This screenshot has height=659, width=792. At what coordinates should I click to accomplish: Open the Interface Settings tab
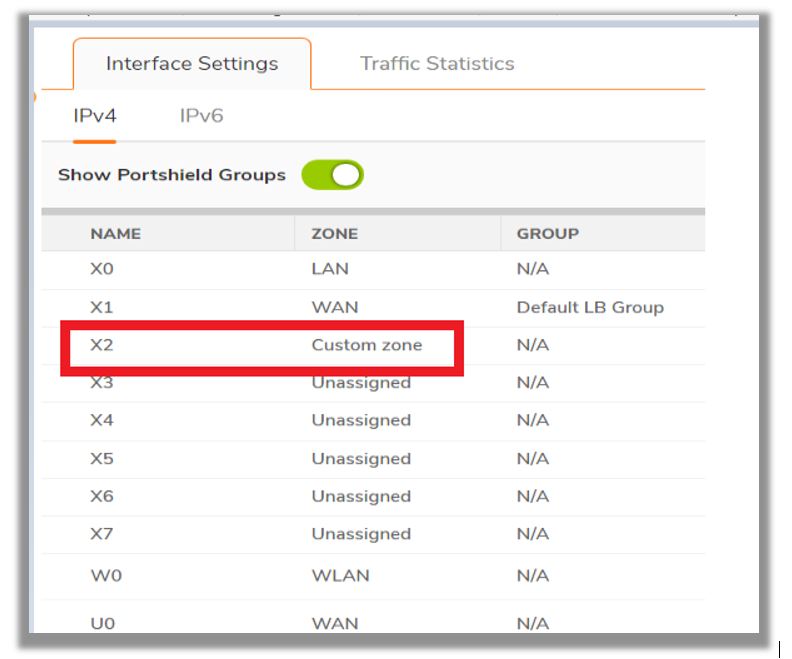192,64
